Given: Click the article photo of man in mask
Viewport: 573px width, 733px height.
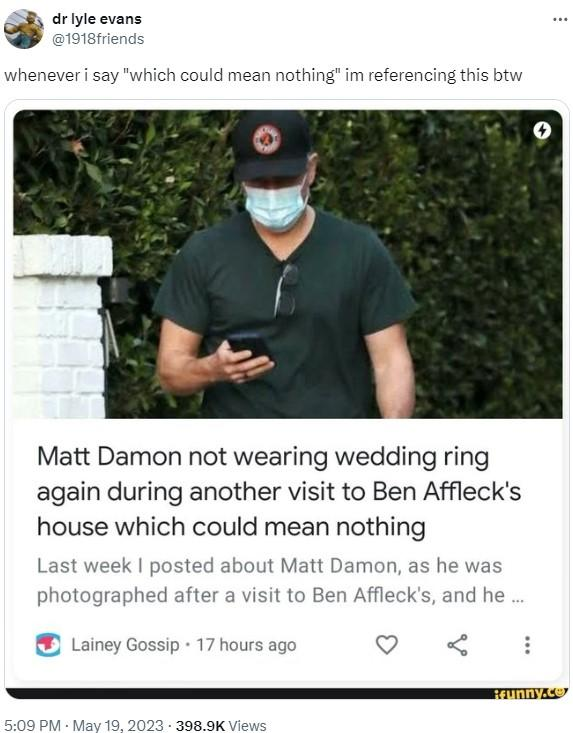Looking at the screenshot, I should click(288, 264).
